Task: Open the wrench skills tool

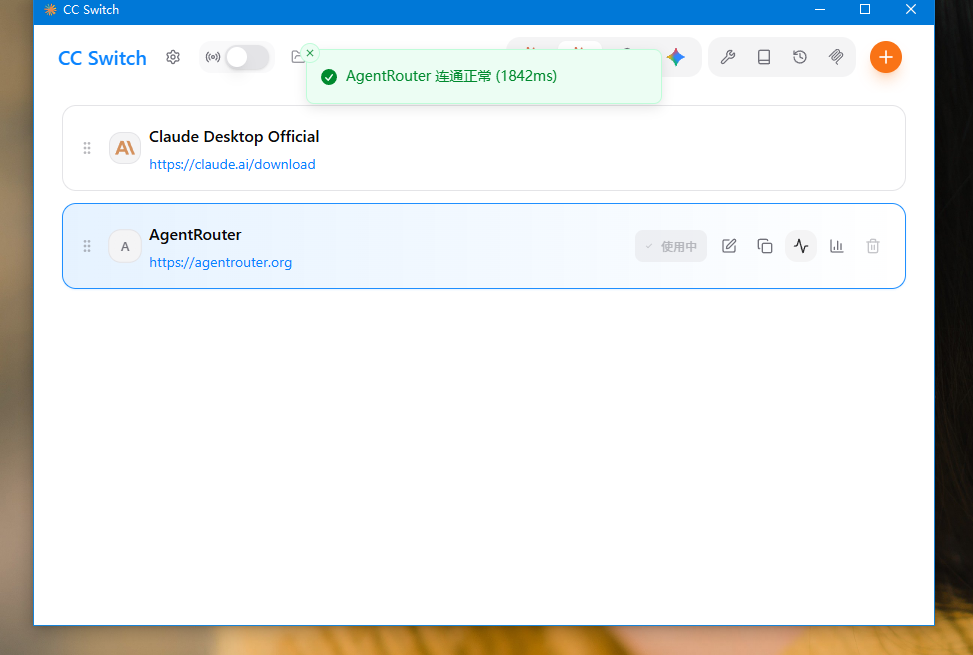Action: 728,57
